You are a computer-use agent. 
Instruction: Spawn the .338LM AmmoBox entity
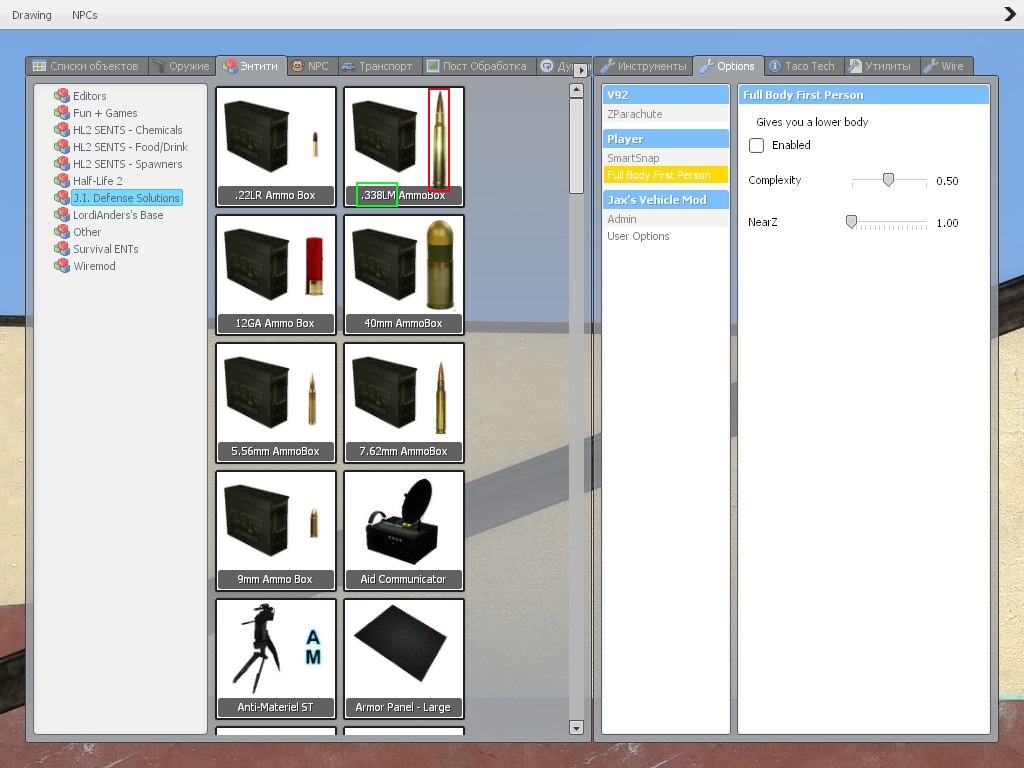[404, 147]
